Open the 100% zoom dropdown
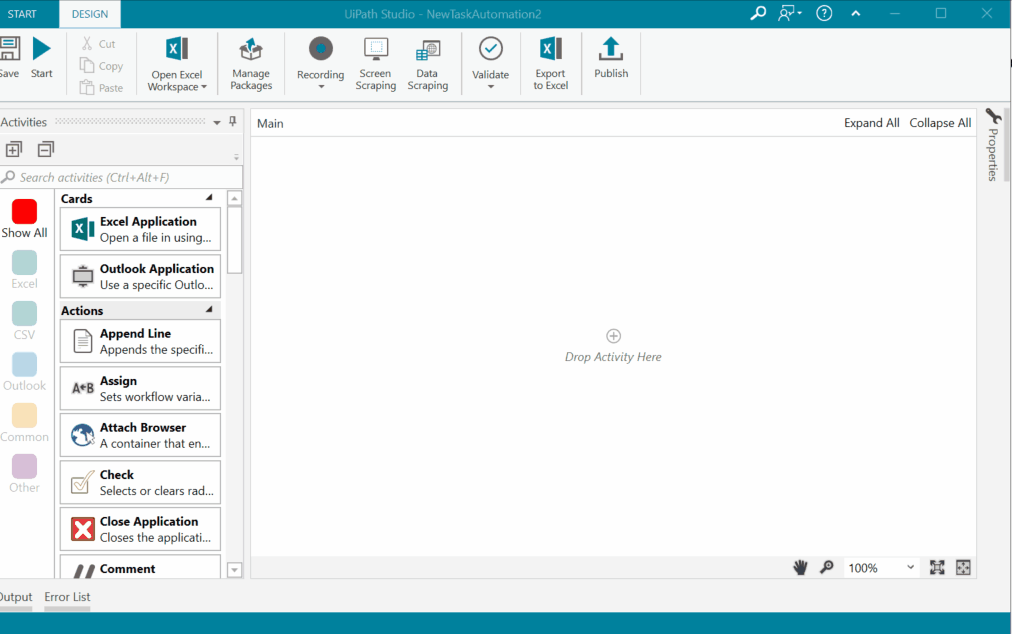This screenshot has width=1012, height=634. (881, 568)
